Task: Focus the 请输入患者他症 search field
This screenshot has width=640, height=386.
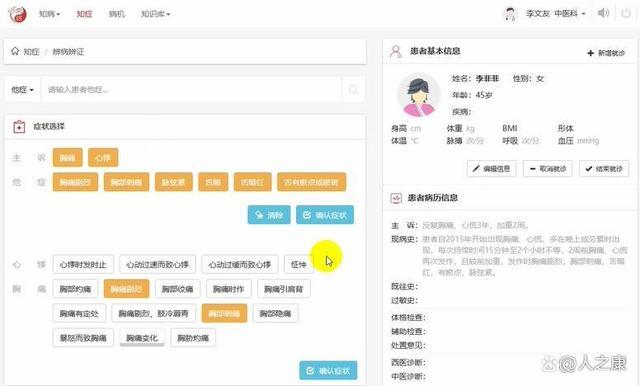Action: point(191,89)
